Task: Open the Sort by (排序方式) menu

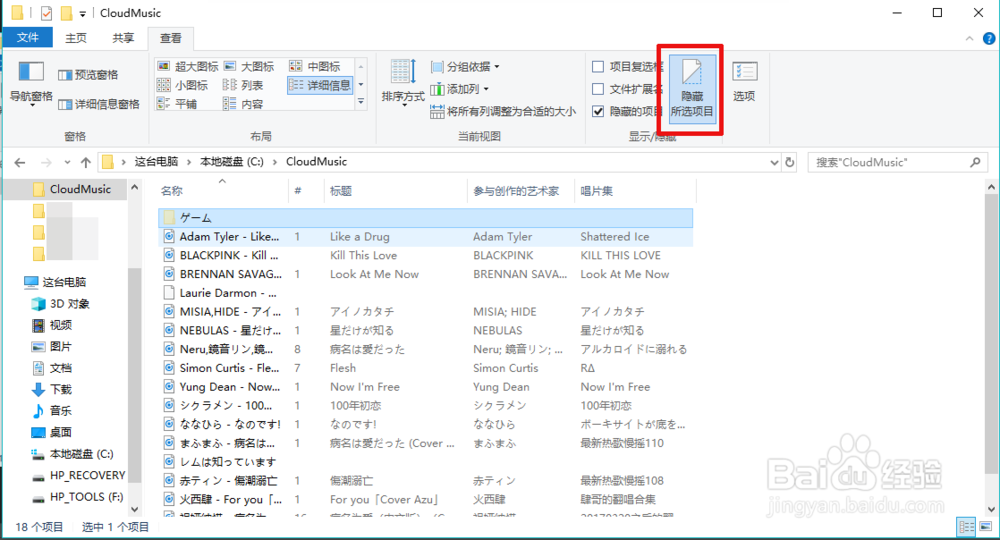Action: click(403, 83)
